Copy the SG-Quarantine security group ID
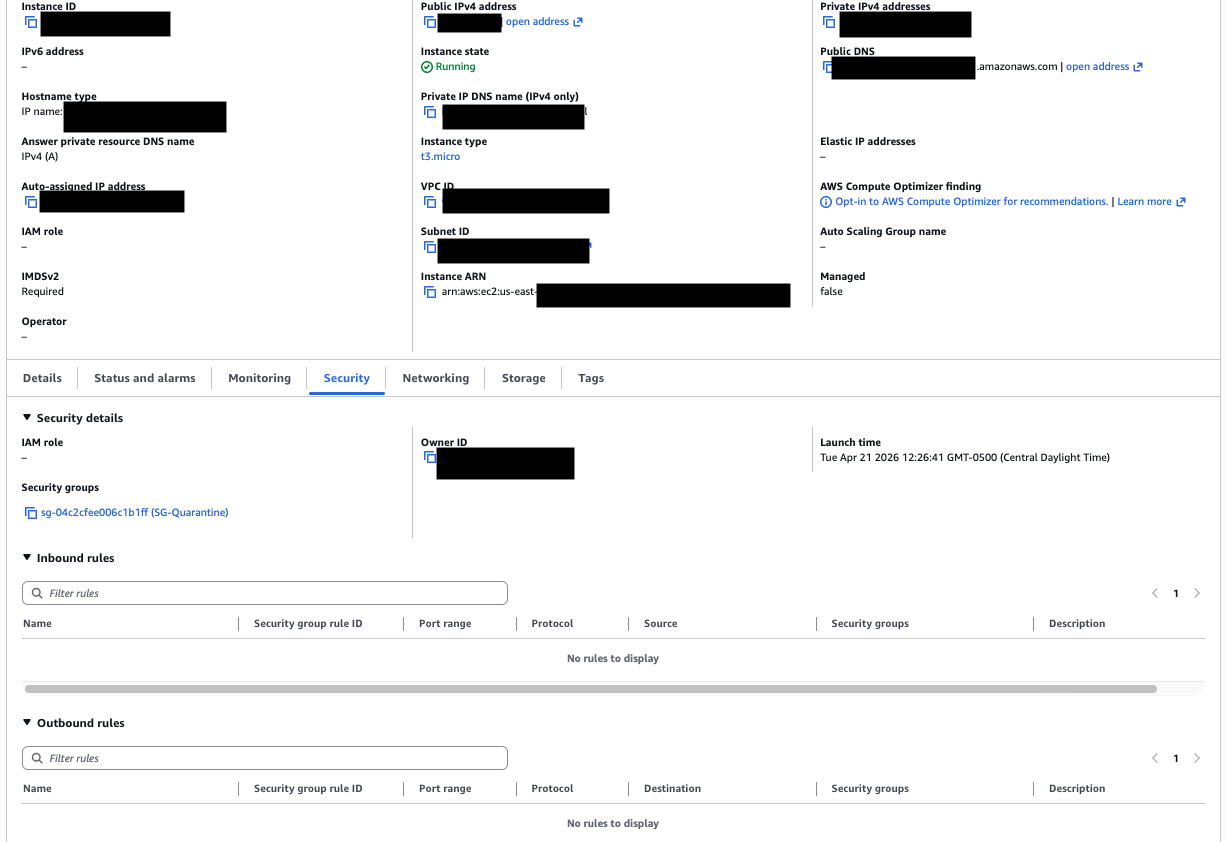1226x842 pixels. pyautogui.click(x=31, y=513)
